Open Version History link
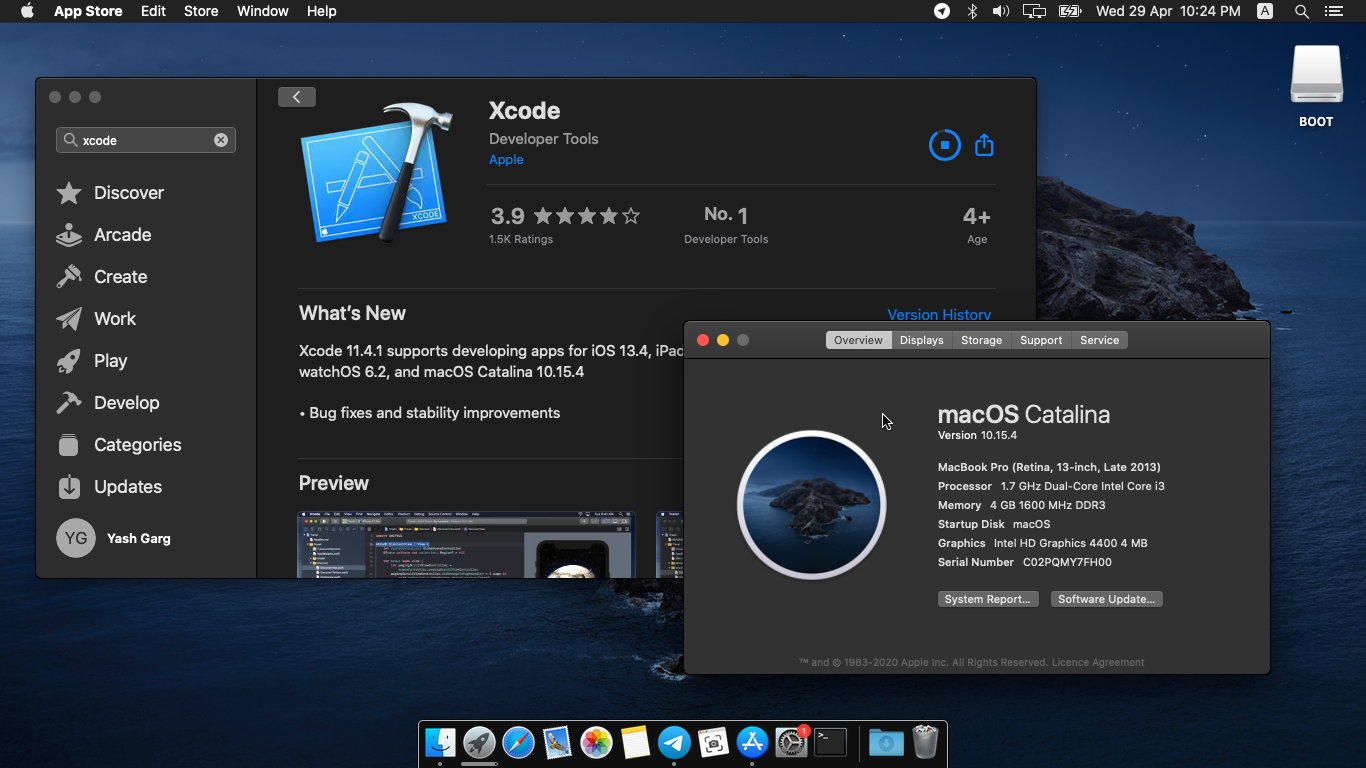Image resolution: width=1366 pixels, height=768 pixels. pyautogui.click(x=939, y=314)
